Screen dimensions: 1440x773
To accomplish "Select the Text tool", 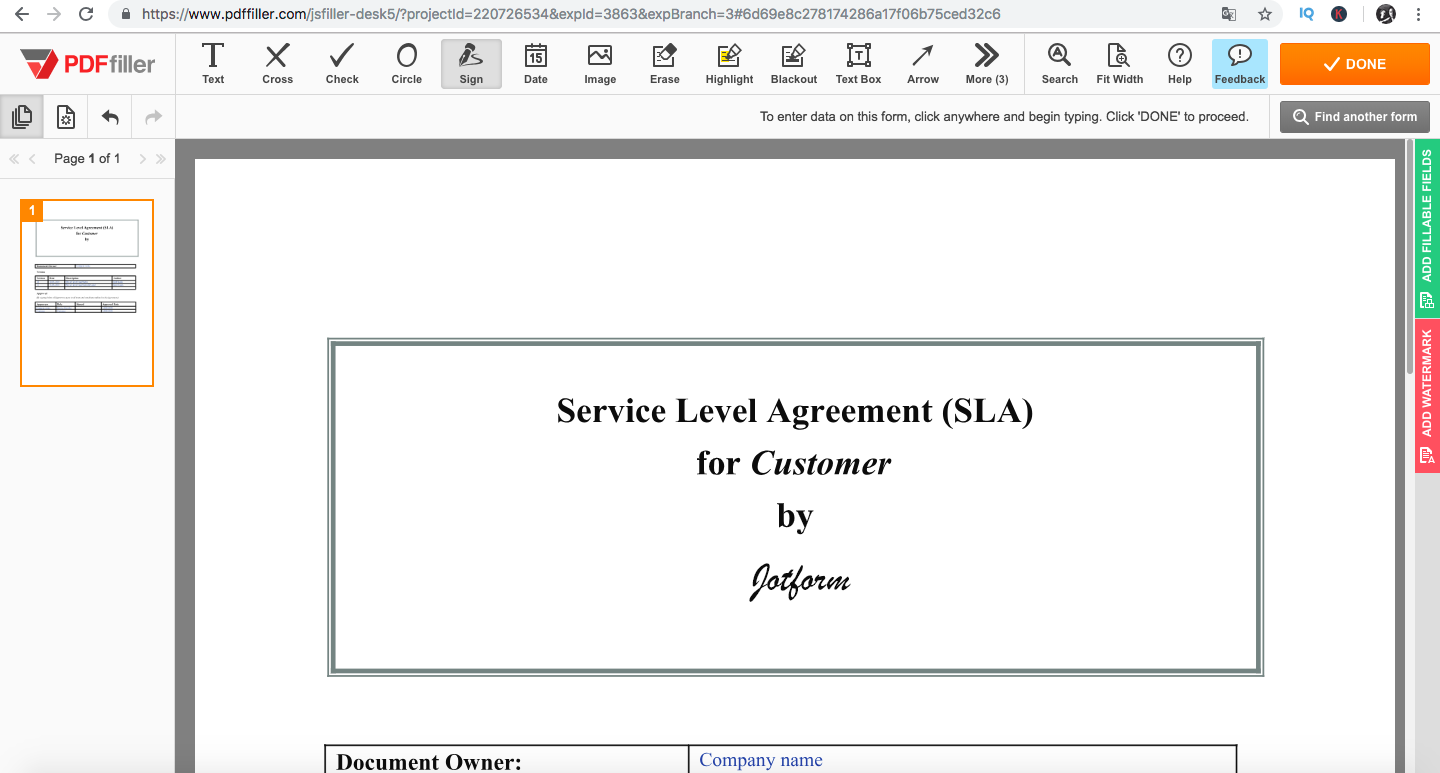I will [213, 64].
